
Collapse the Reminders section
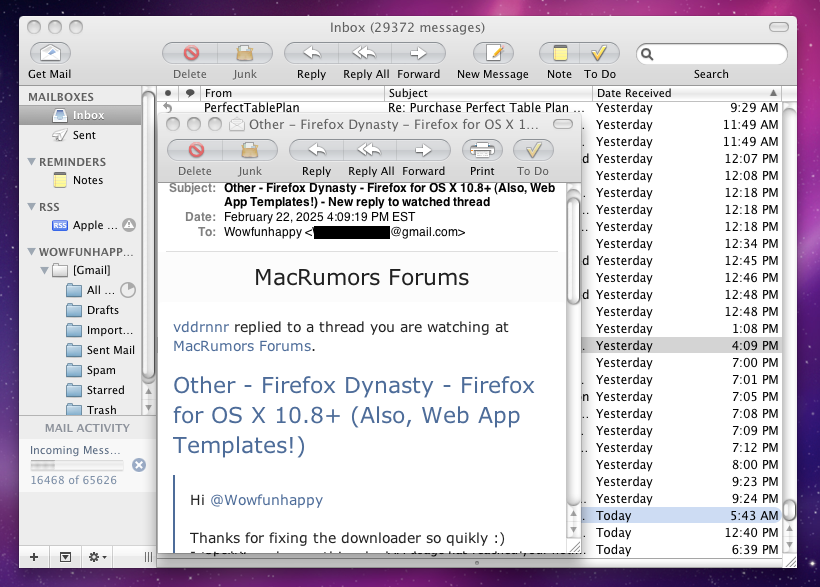(x=32, y=162)
